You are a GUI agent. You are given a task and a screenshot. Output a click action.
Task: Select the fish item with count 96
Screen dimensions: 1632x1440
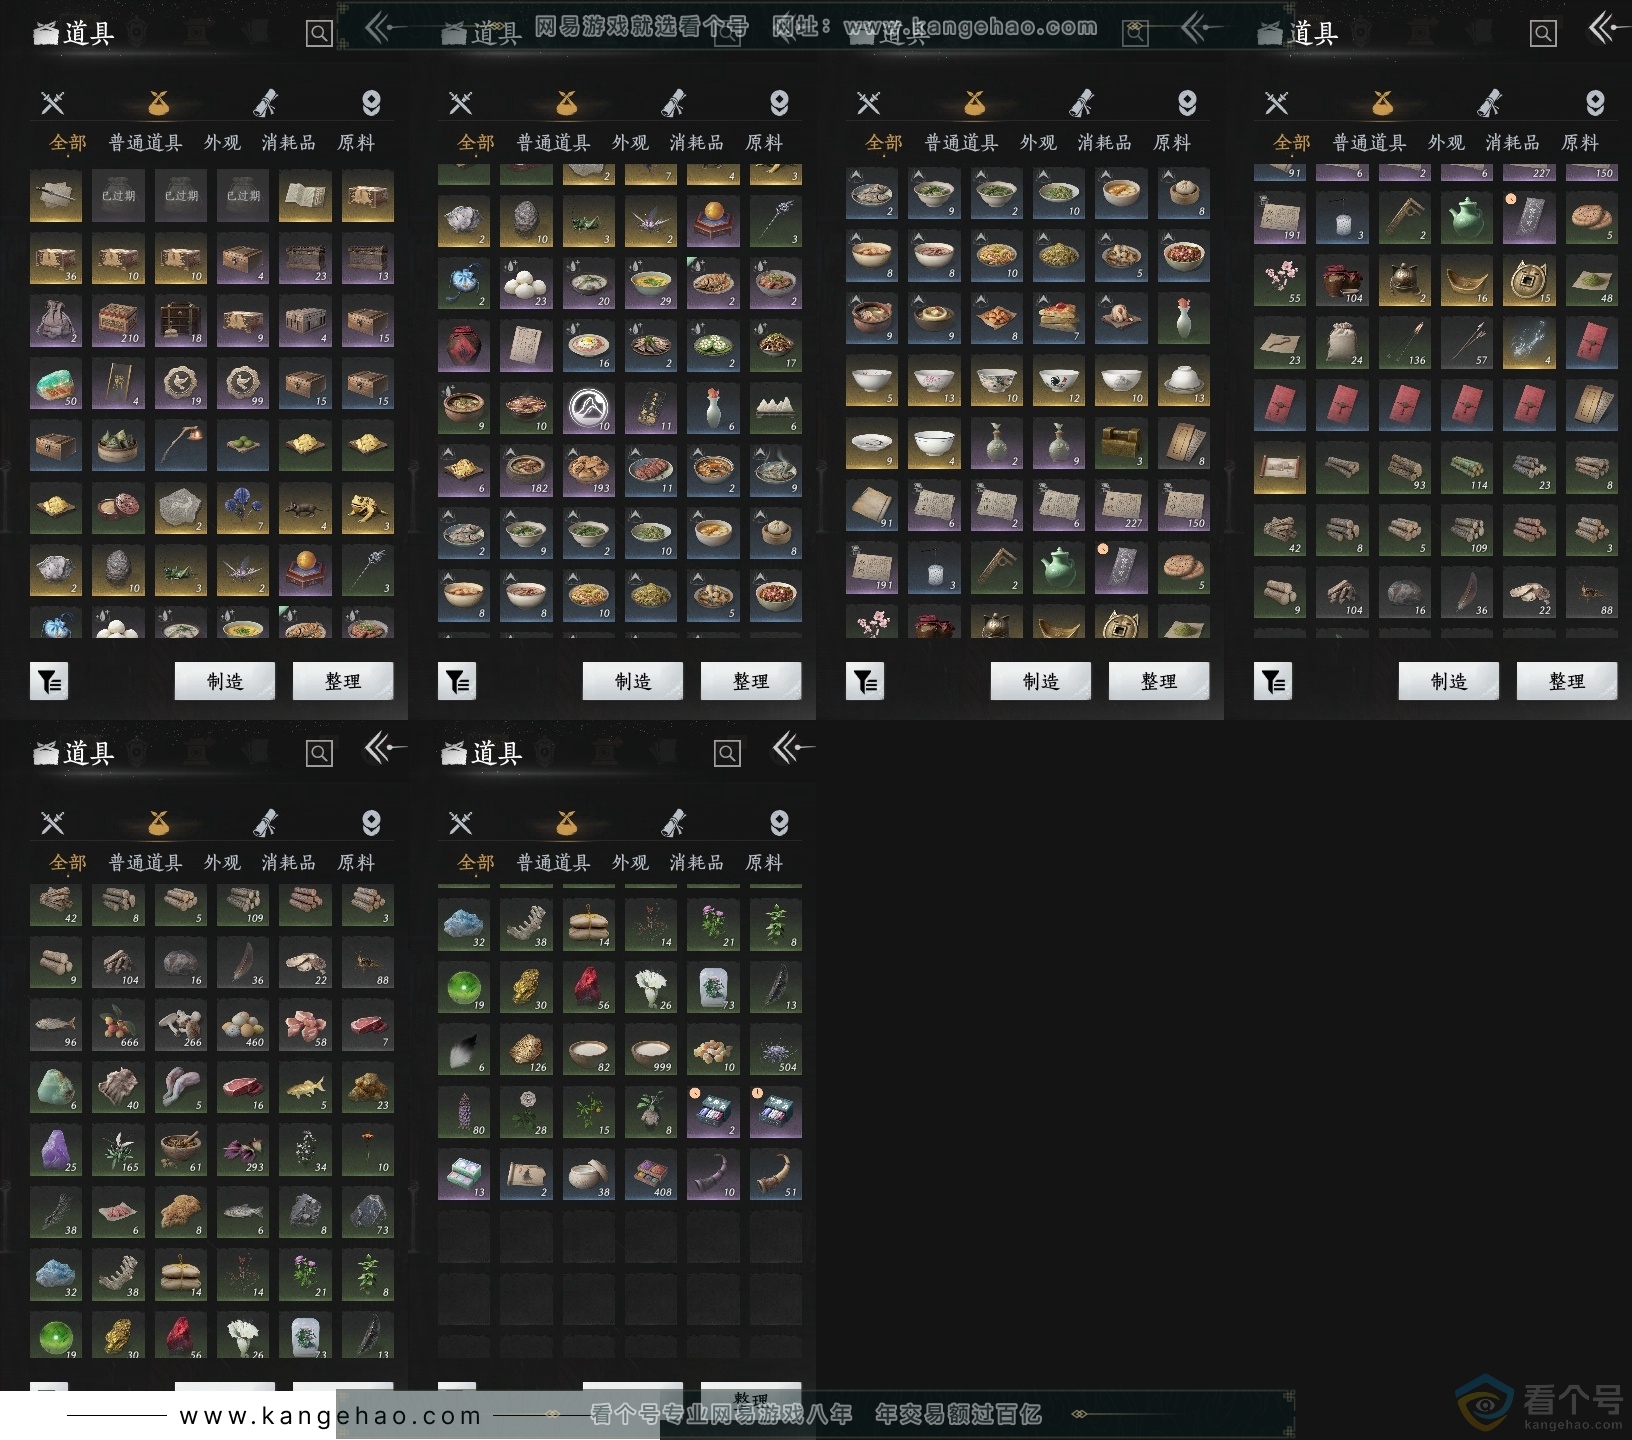[x=56, y=1025]
